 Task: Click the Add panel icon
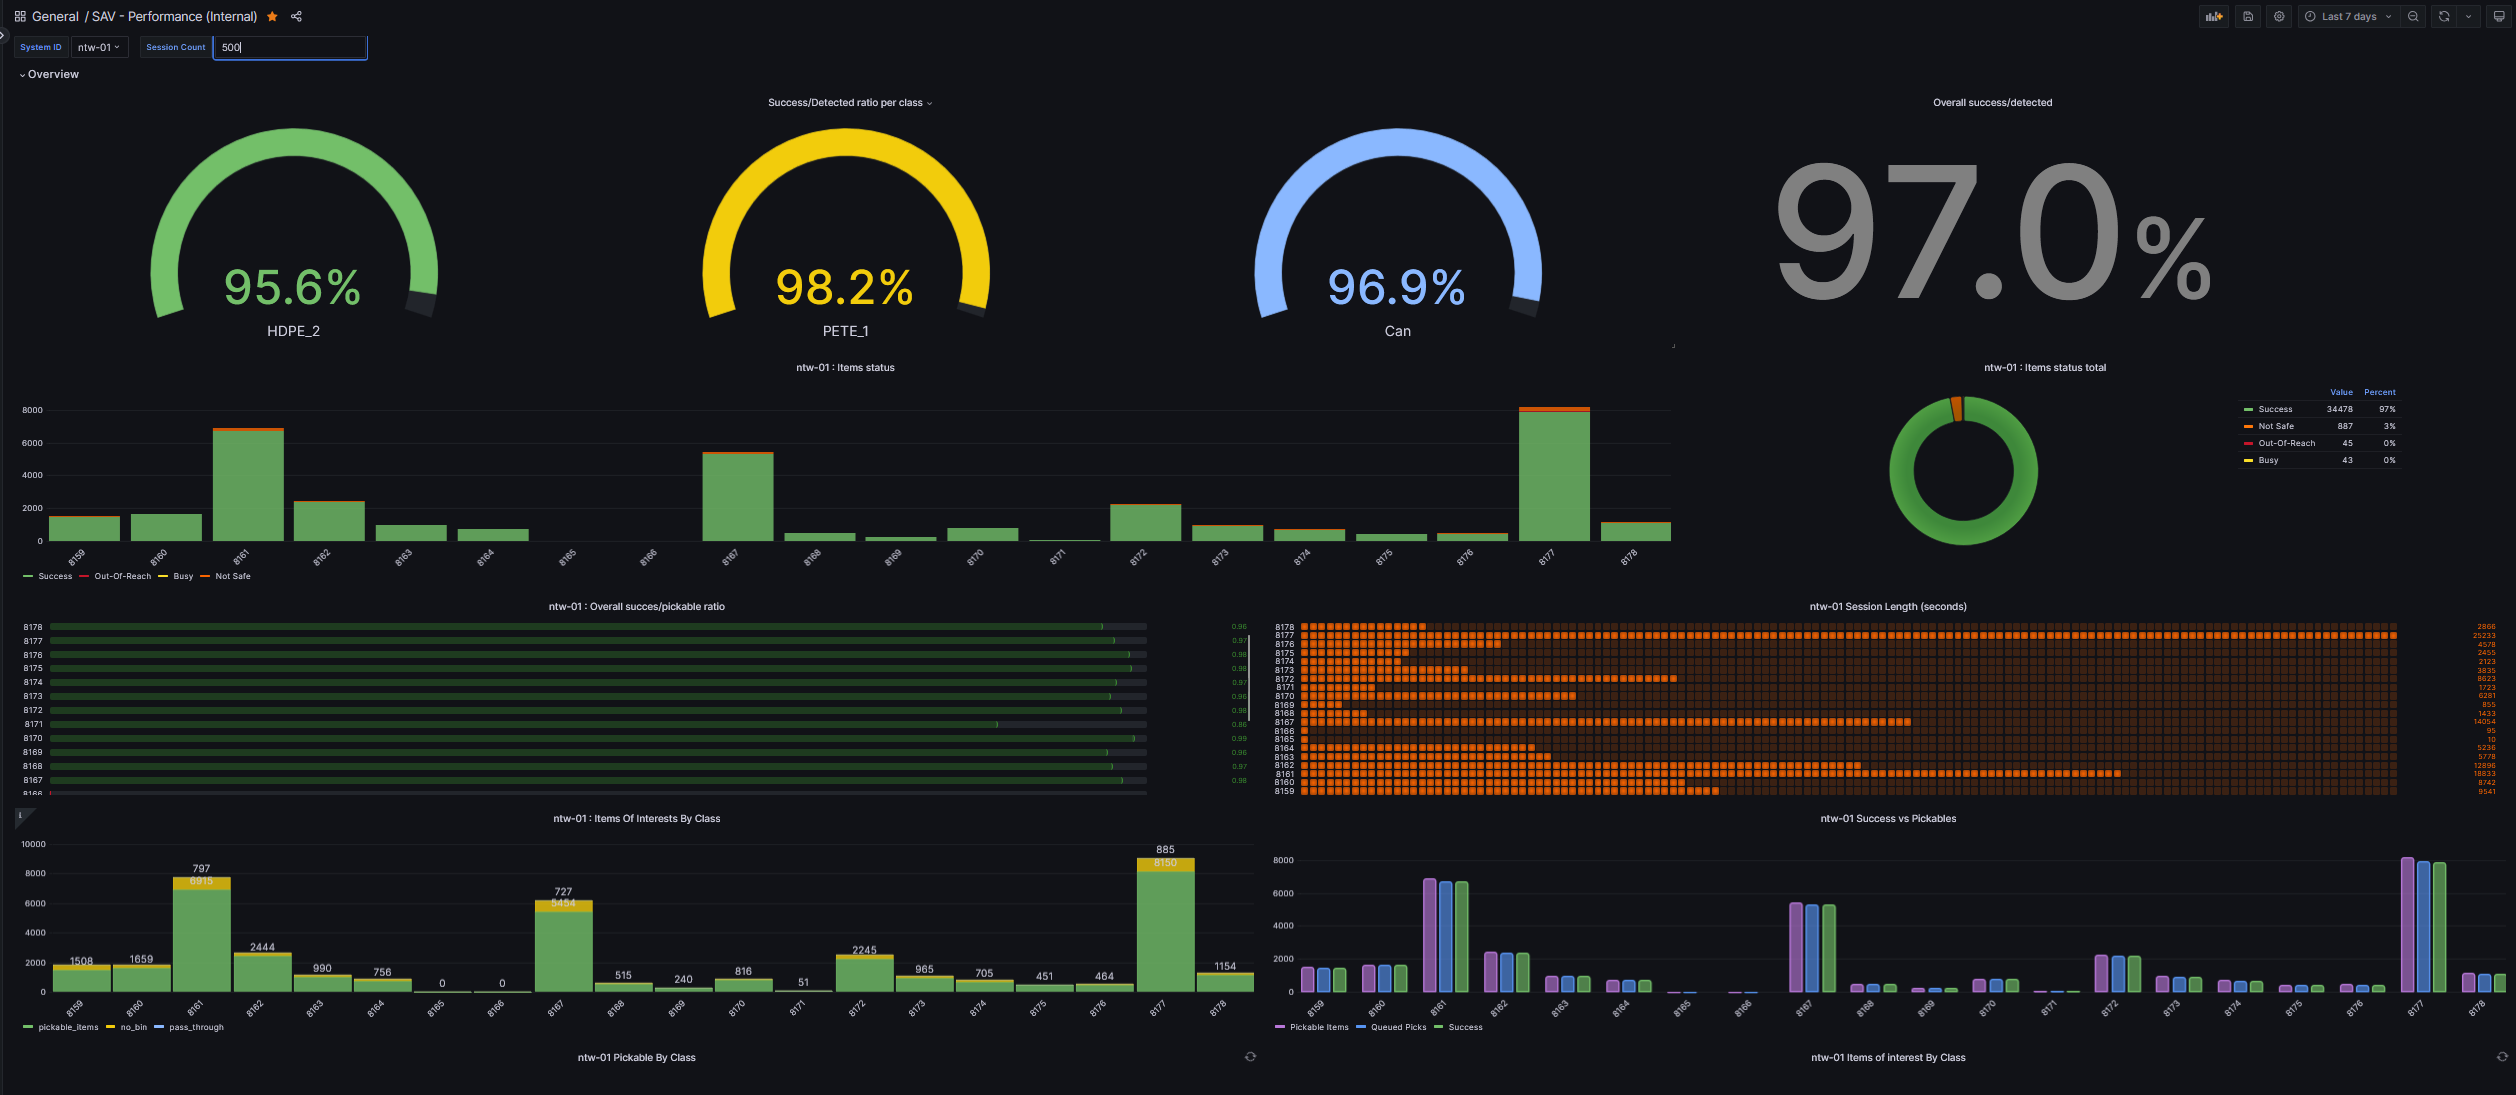pyautogui.click(x=2214, y=16)
